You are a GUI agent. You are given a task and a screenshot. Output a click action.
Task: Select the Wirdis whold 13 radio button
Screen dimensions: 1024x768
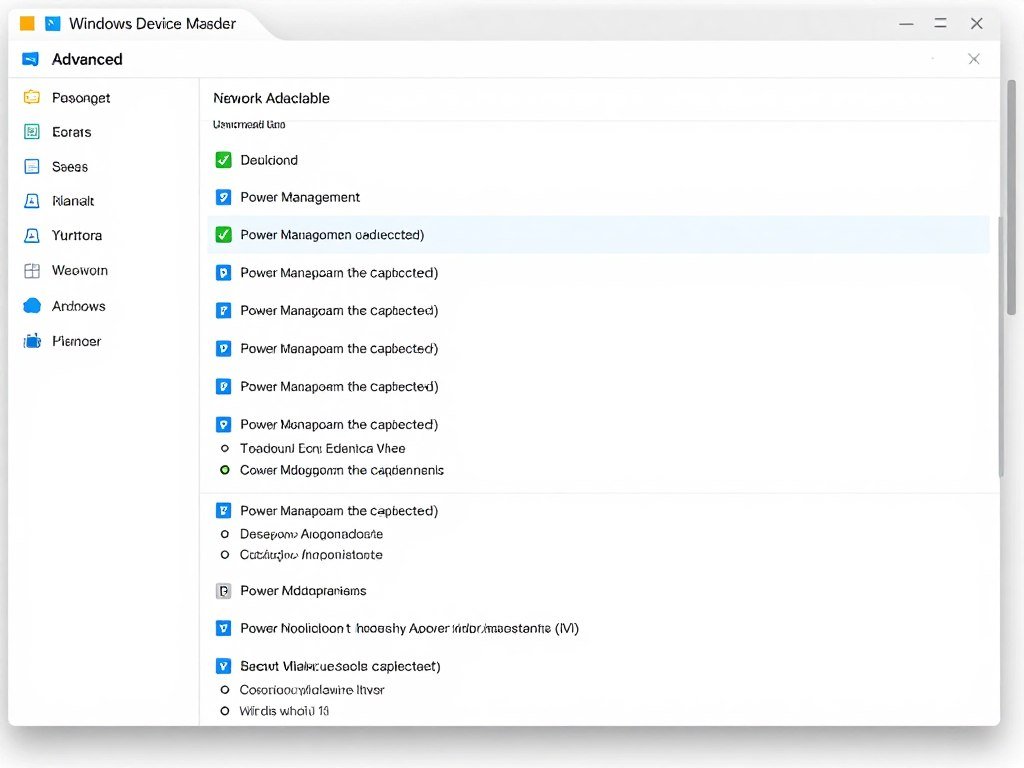[x=224, y=711]
